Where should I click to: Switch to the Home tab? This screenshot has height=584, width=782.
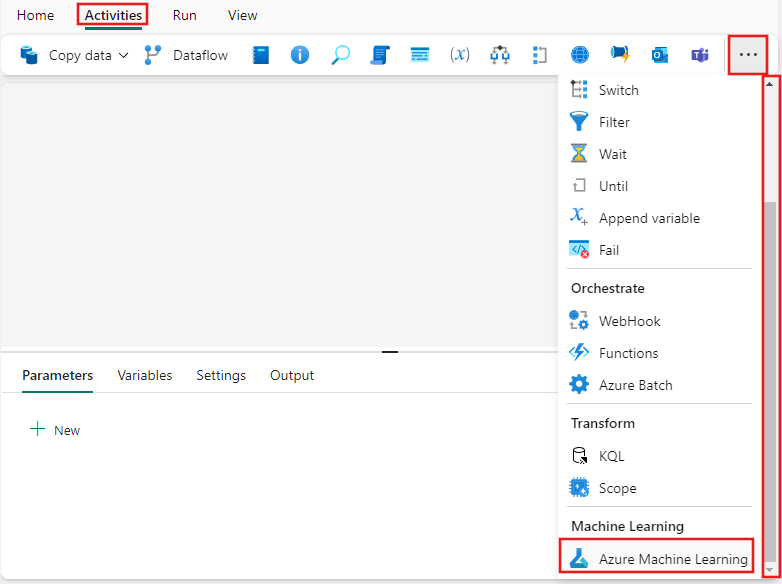pyautogui.click(x=35, y=15)
